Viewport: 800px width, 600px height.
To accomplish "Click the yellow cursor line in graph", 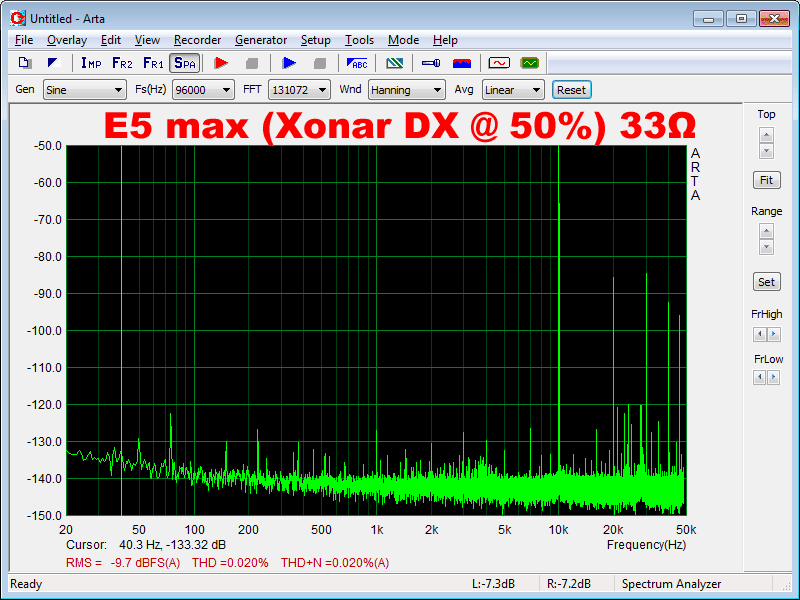I will click(x=121, y=331).
